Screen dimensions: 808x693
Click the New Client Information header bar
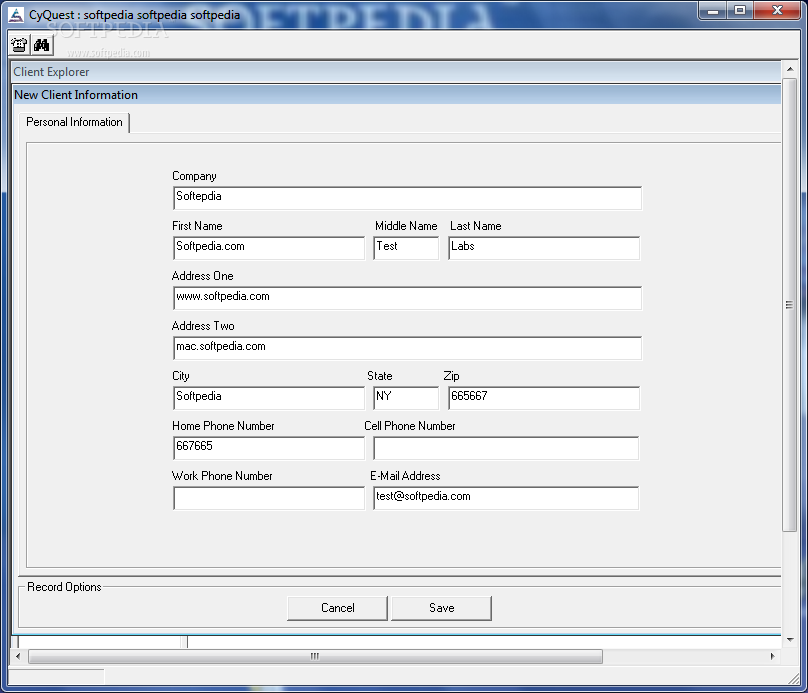coord(396,95)
